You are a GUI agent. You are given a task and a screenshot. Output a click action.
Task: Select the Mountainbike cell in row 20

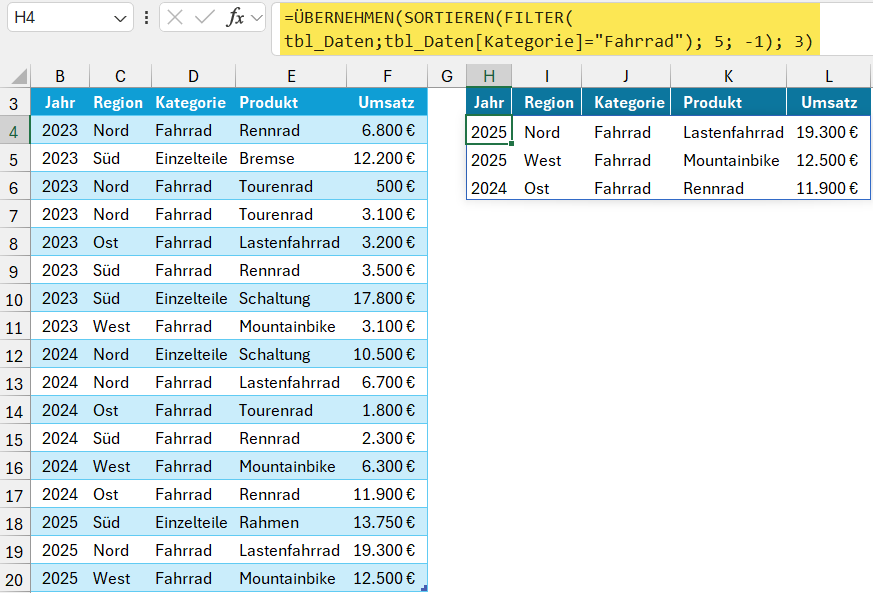click(x=291, y=579)
